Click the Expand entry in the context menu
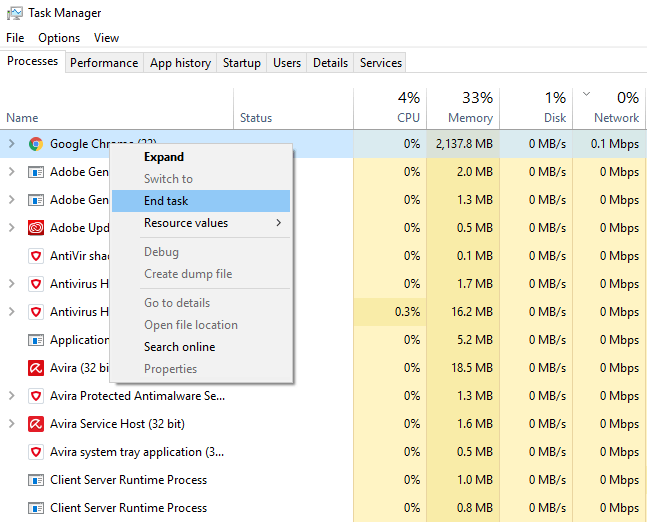Image resolution: width=647 pixels, height=522 pixels. point(164,157)
